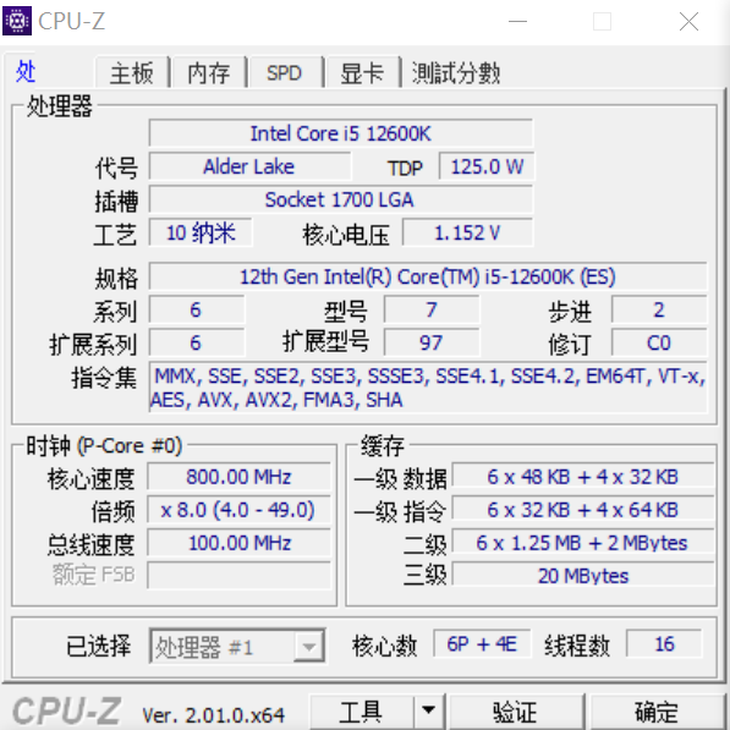Minimize the CPU-Z window
Image resolution: width=730 pixels, height=730 pixels.
point(517,21)
